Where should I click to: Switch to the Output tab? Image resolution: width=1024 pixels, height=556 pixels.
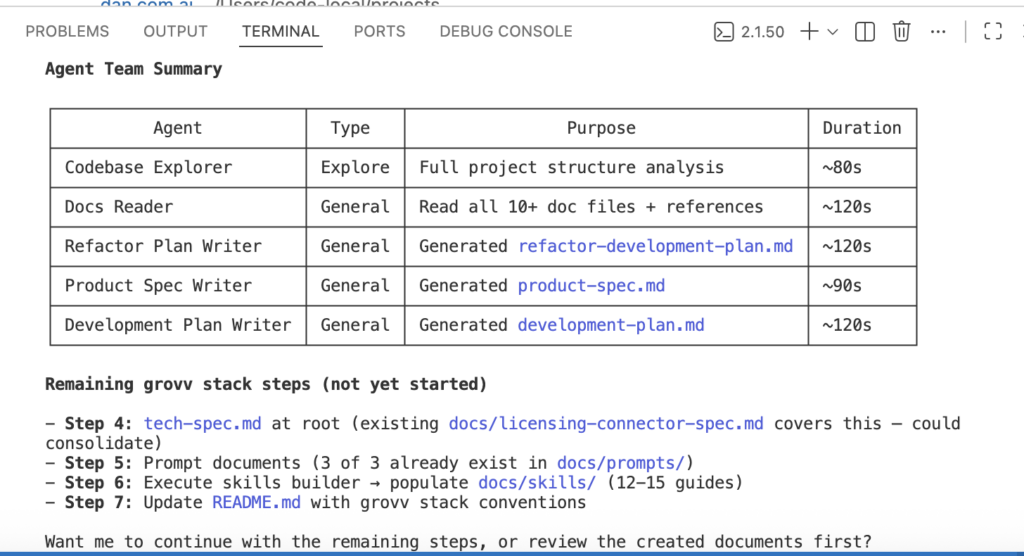pos(175,31)
